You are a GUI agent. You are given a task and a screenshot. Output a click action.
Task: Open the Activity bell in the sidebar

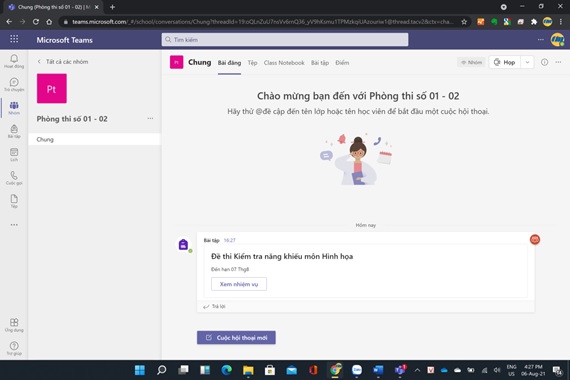pos(14,61)
